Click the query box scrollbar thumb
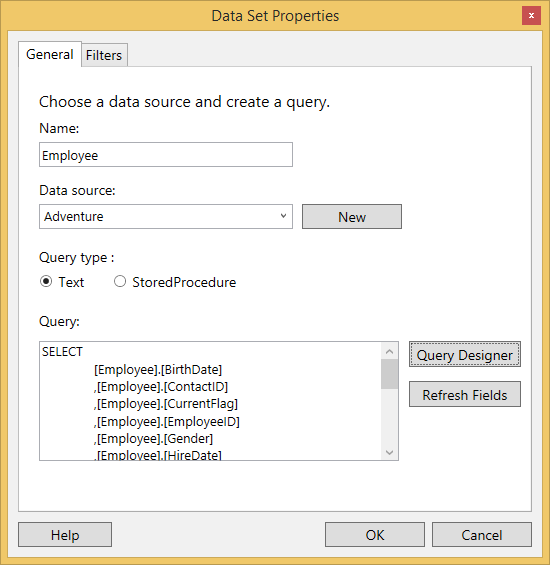The width and height of the screenshot is (550, 565). (389, 374)
